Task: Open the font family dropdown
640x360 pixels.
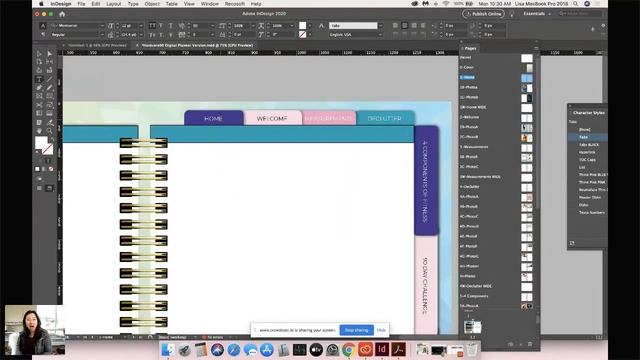Action: (102, 25)
